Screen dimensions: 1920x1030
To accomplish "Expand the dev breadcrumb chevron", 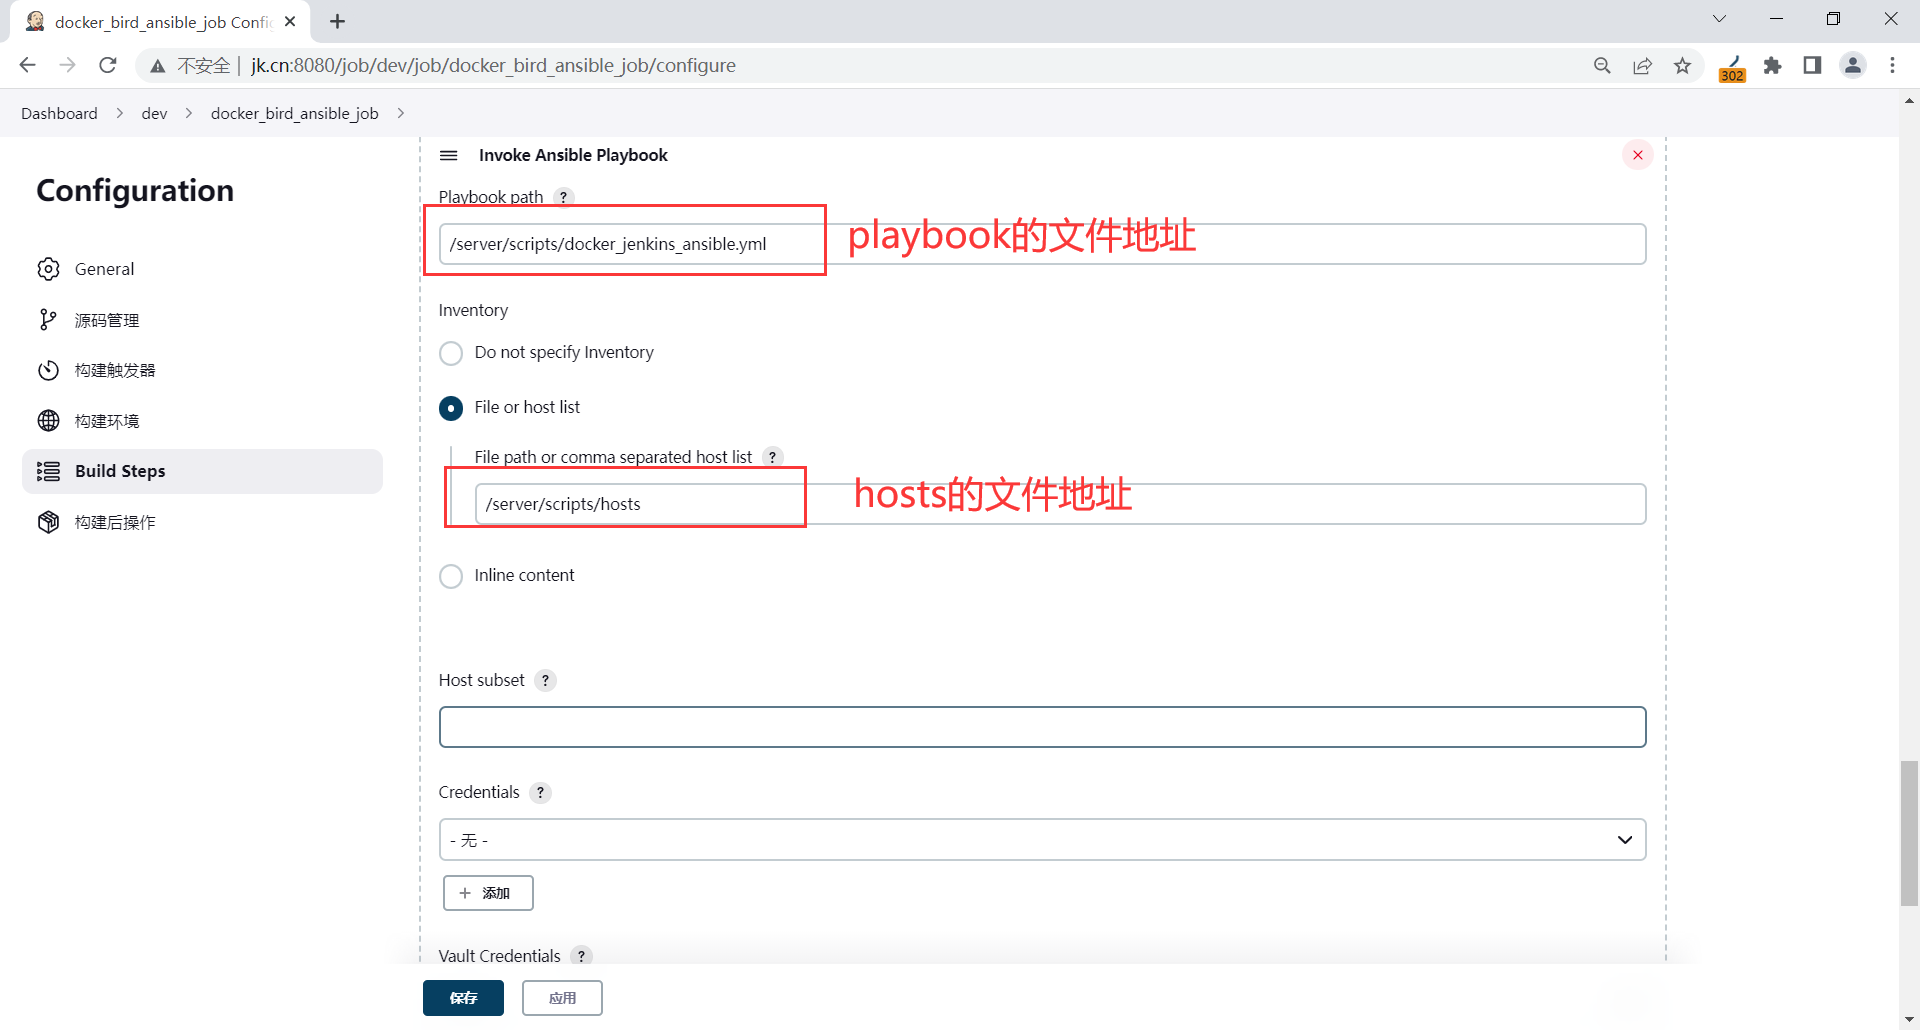I will [x=189, y=113].
